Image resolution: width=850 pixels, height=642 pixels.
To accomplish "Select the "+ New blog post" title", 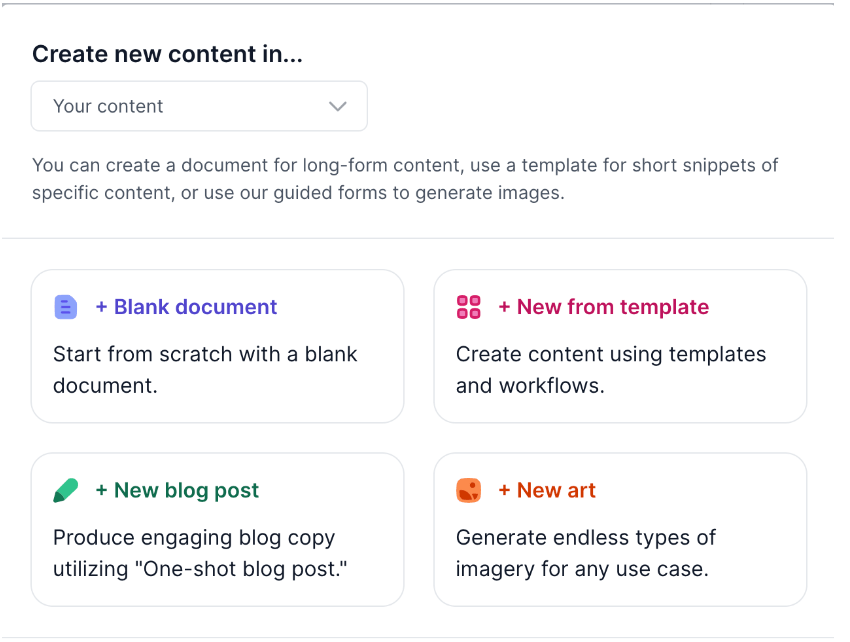I will point(177,491).
